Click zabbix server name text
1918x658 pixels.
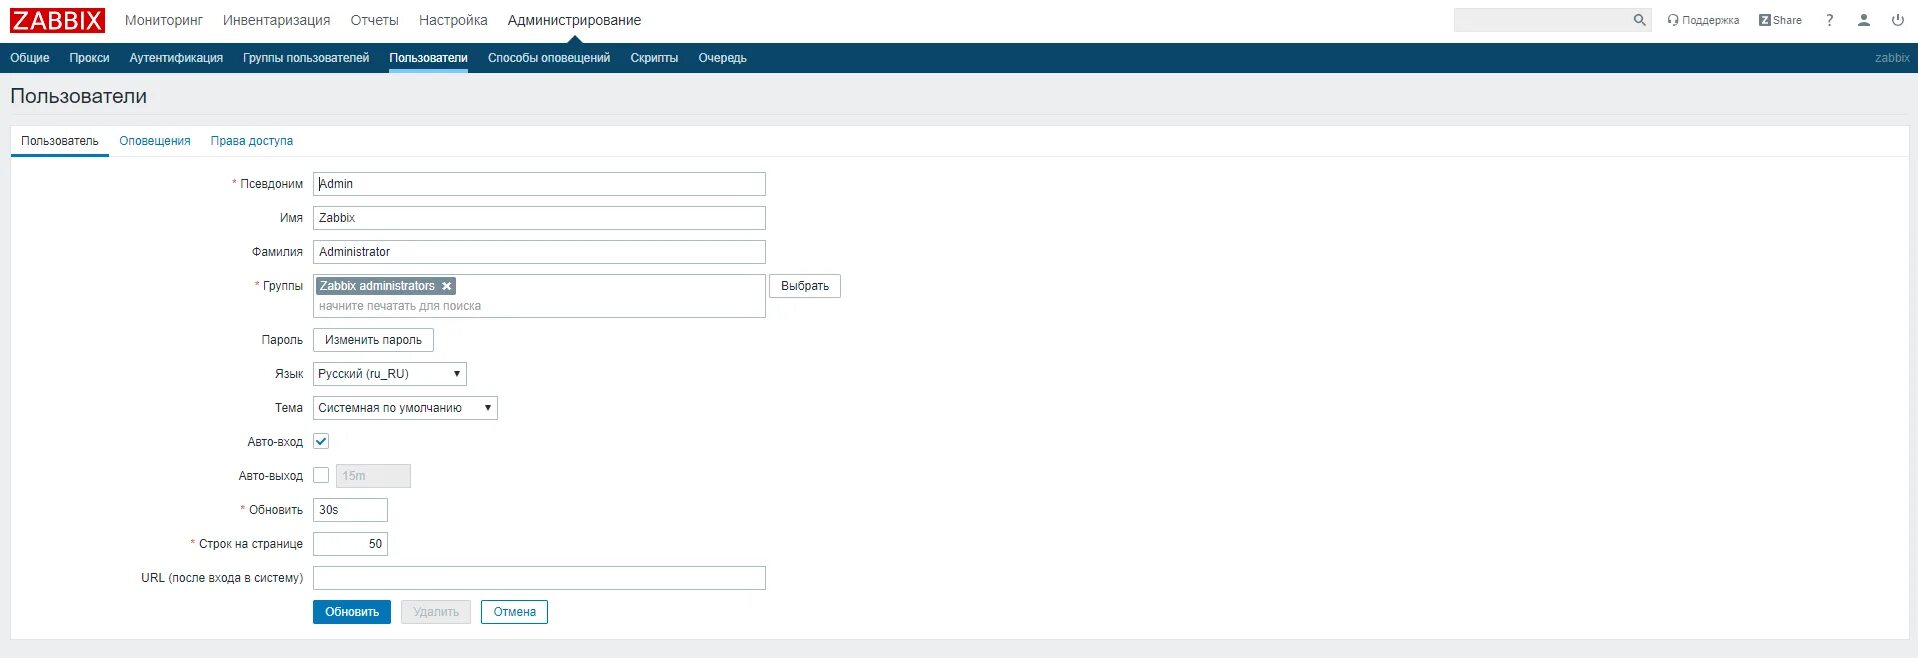[x=1892, y=58]
